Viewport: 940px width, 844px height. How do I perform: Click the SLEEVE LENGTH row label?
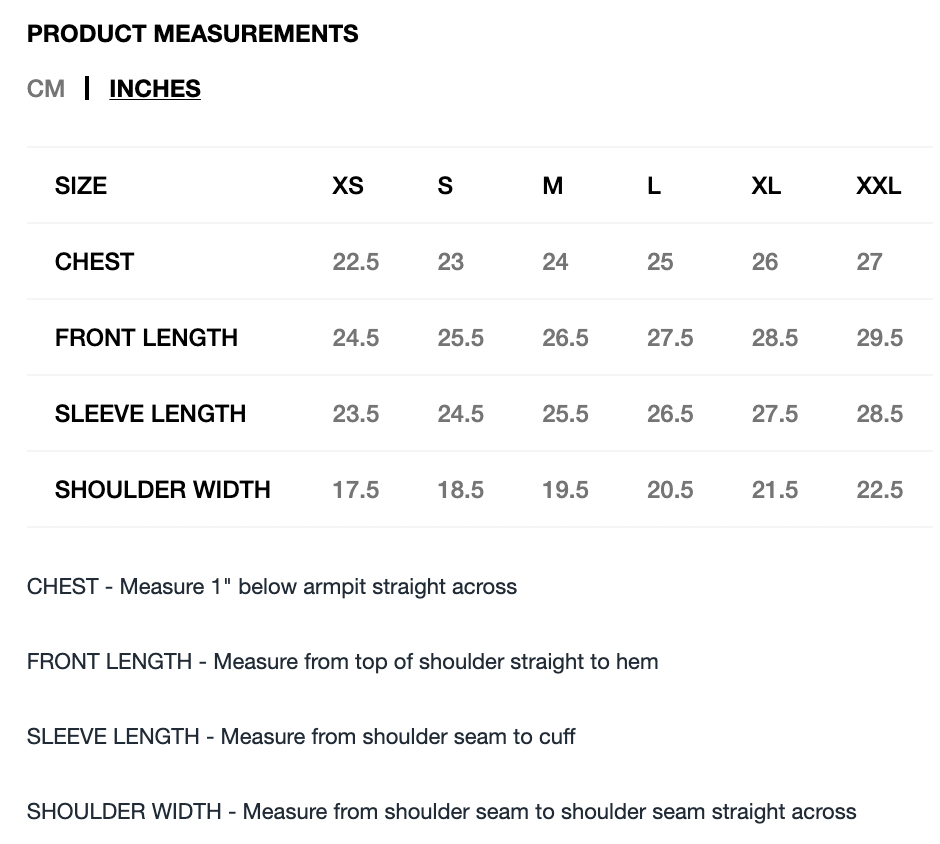(x=150, y=414)
